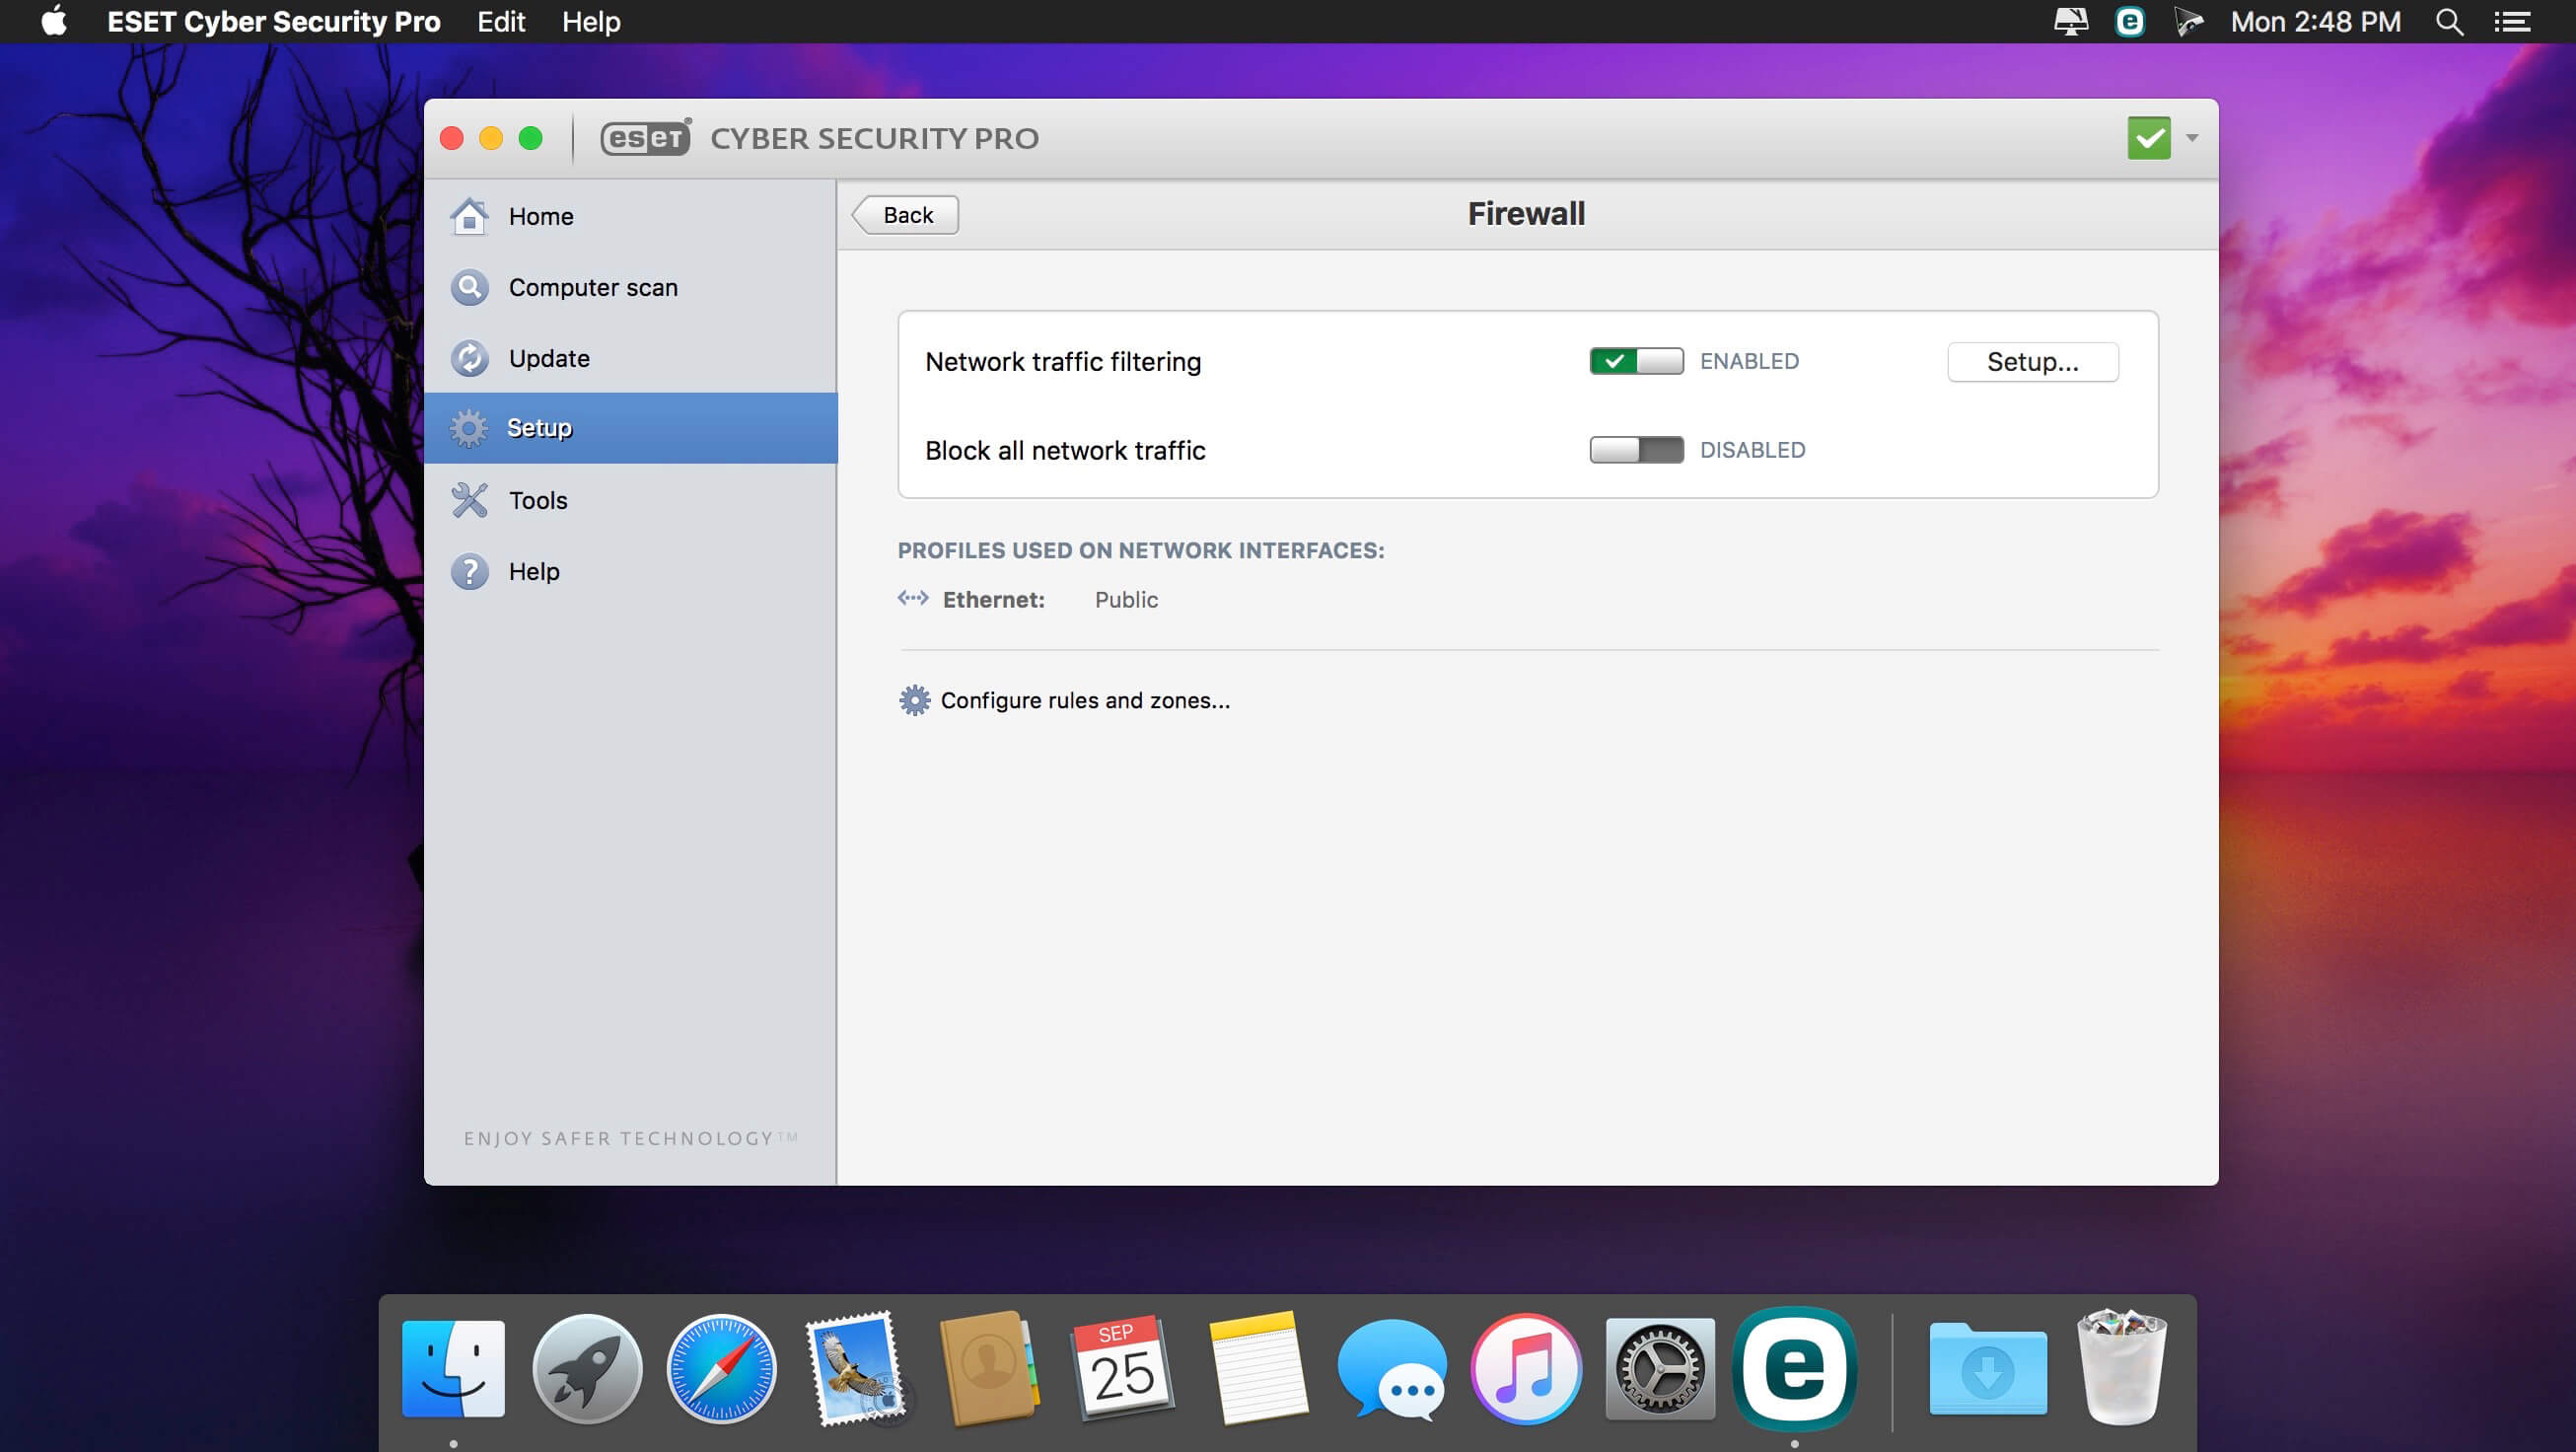Open the Edit menu
Image resolution: width=2576 pixels, height=1452 pixels.
point(501,21)
